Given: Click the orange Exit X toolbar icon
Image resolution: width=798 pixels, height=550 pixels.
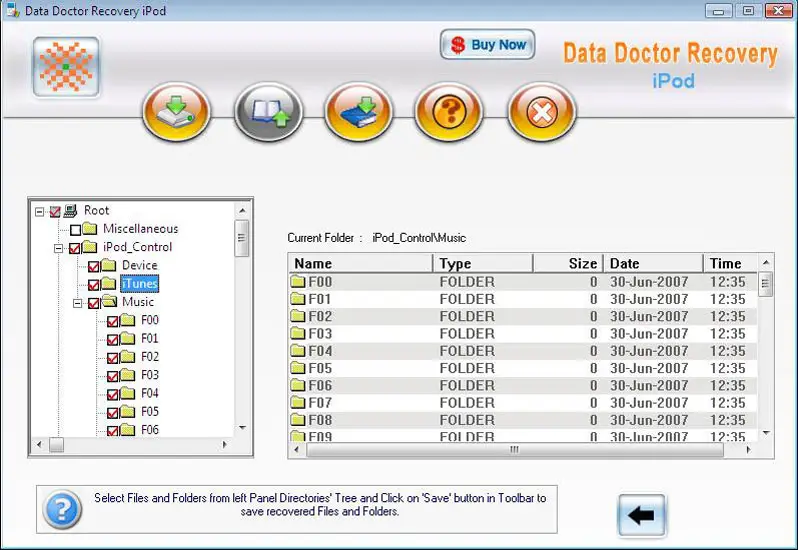Looking at the screenshot, I should click(541, 111).
